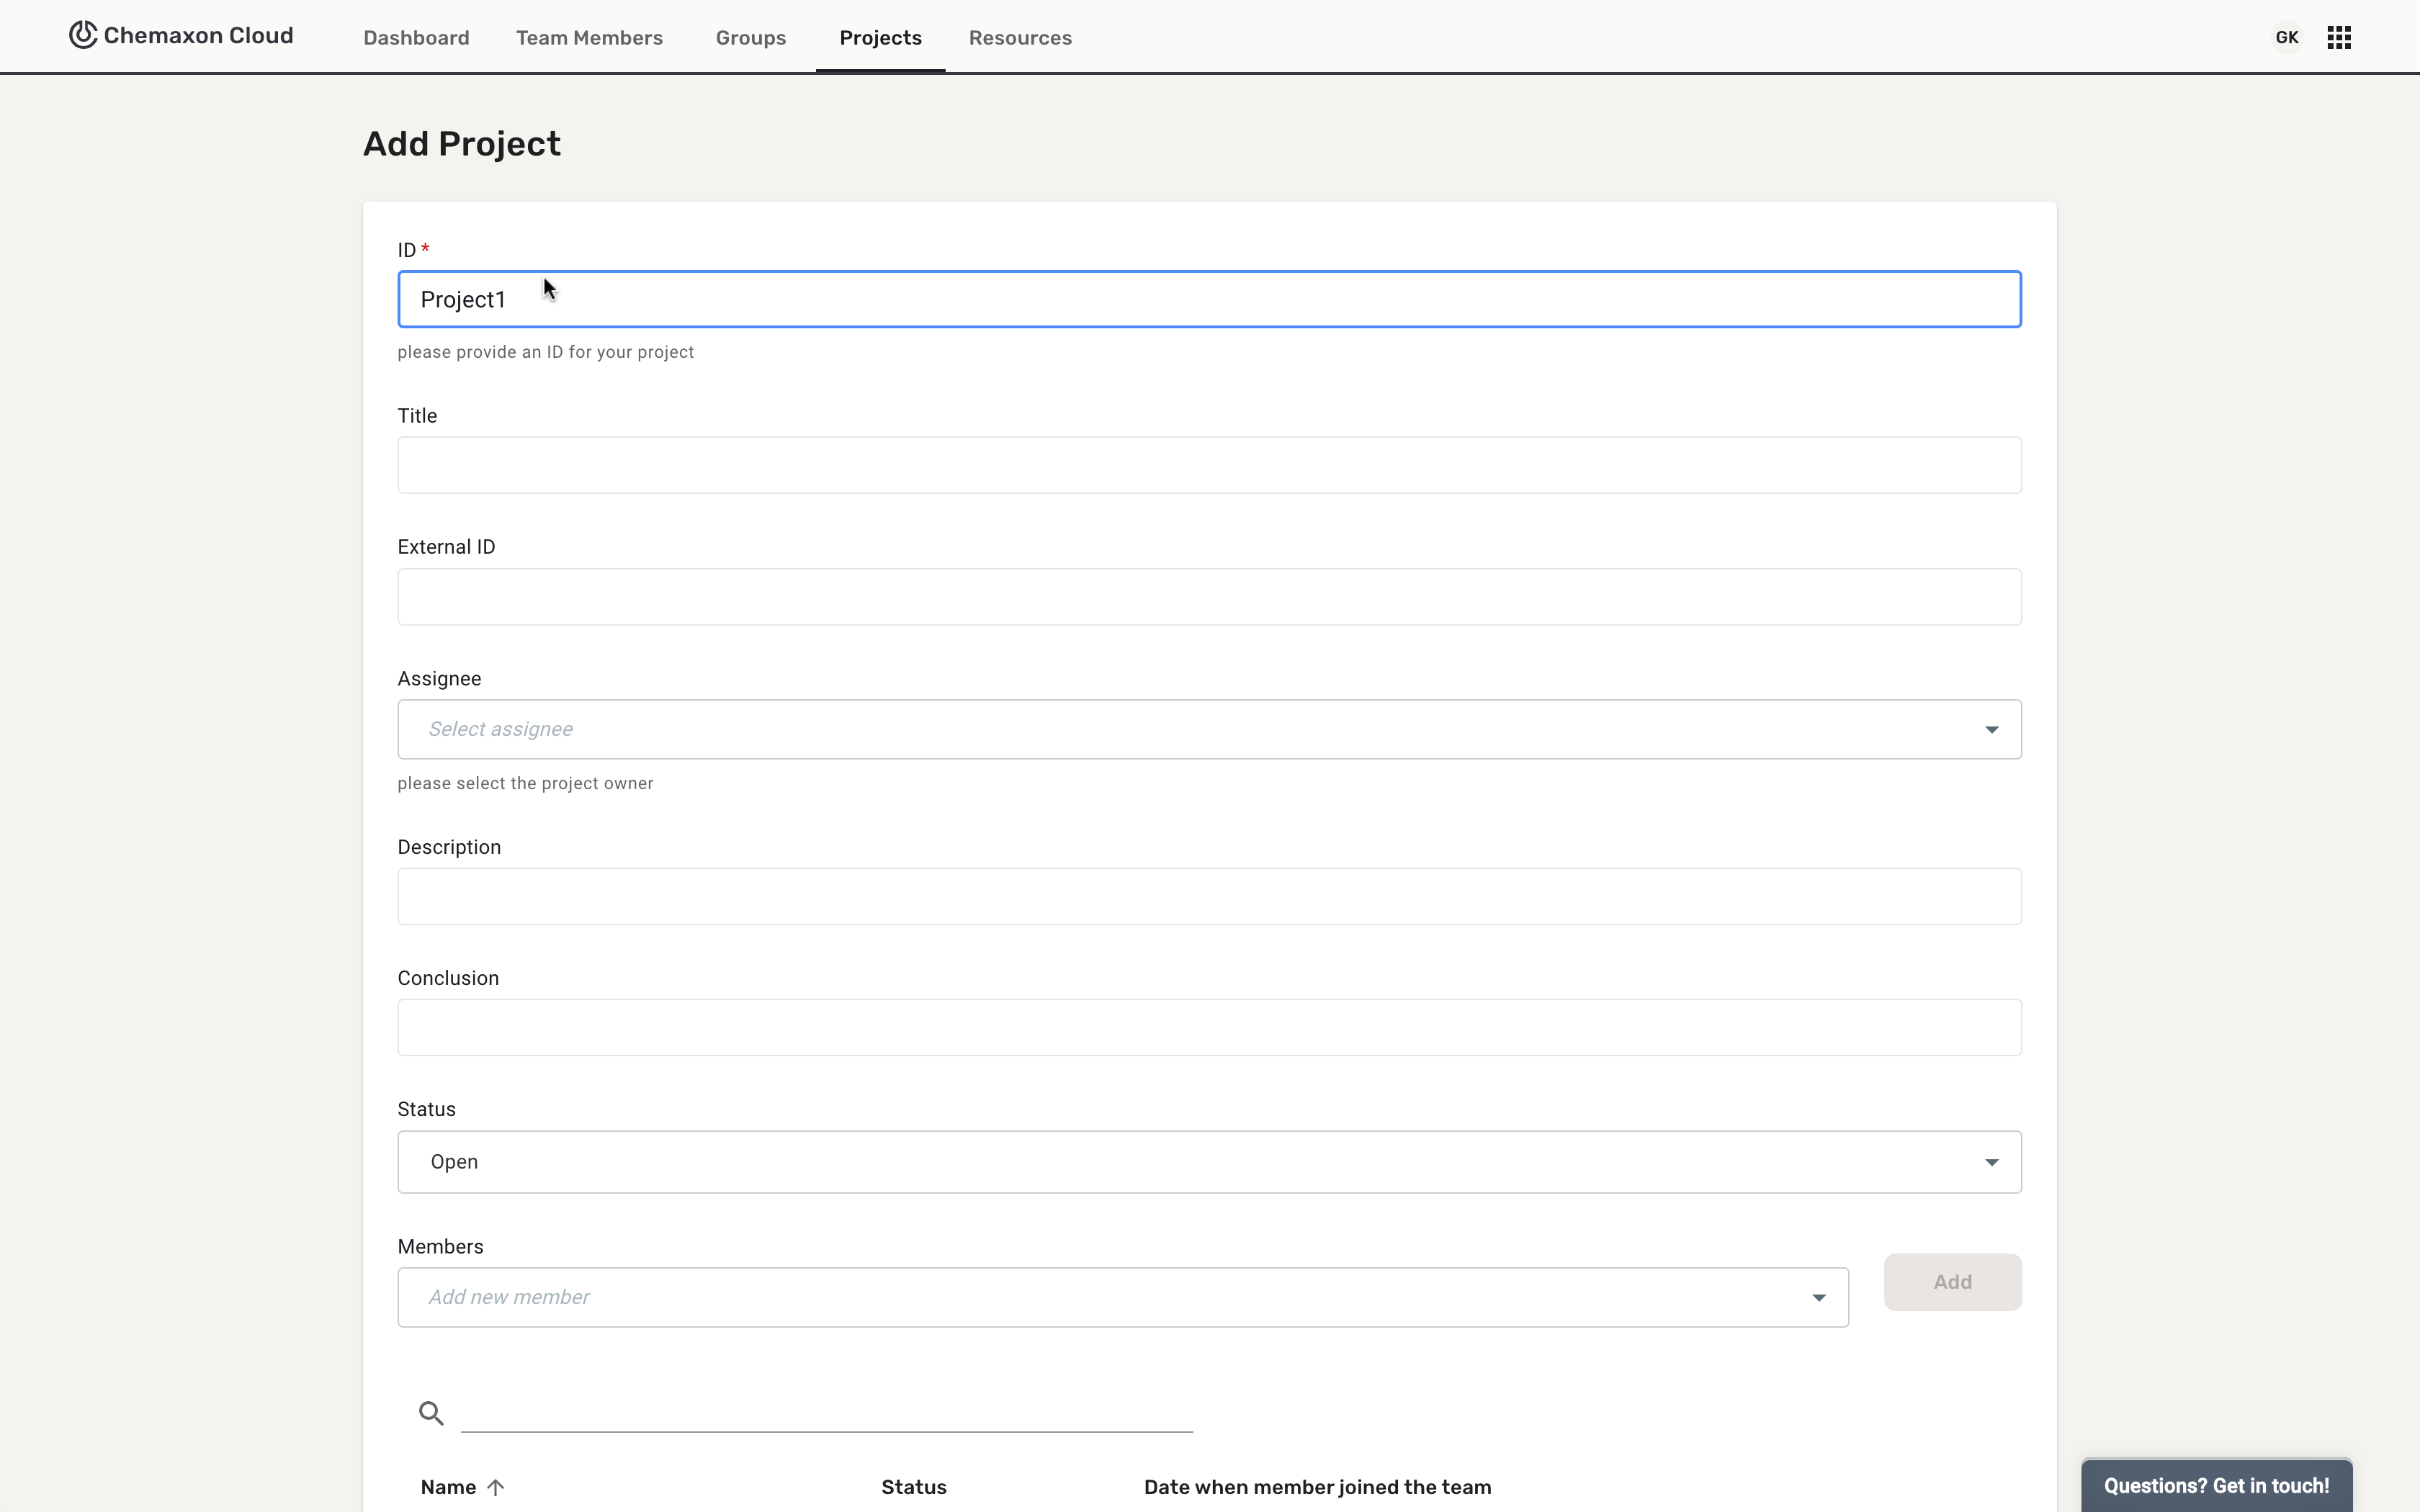Viewport: 2420px width, 1512px height.
Task: Switch to the Team Members tab
Action: point(589,38)
